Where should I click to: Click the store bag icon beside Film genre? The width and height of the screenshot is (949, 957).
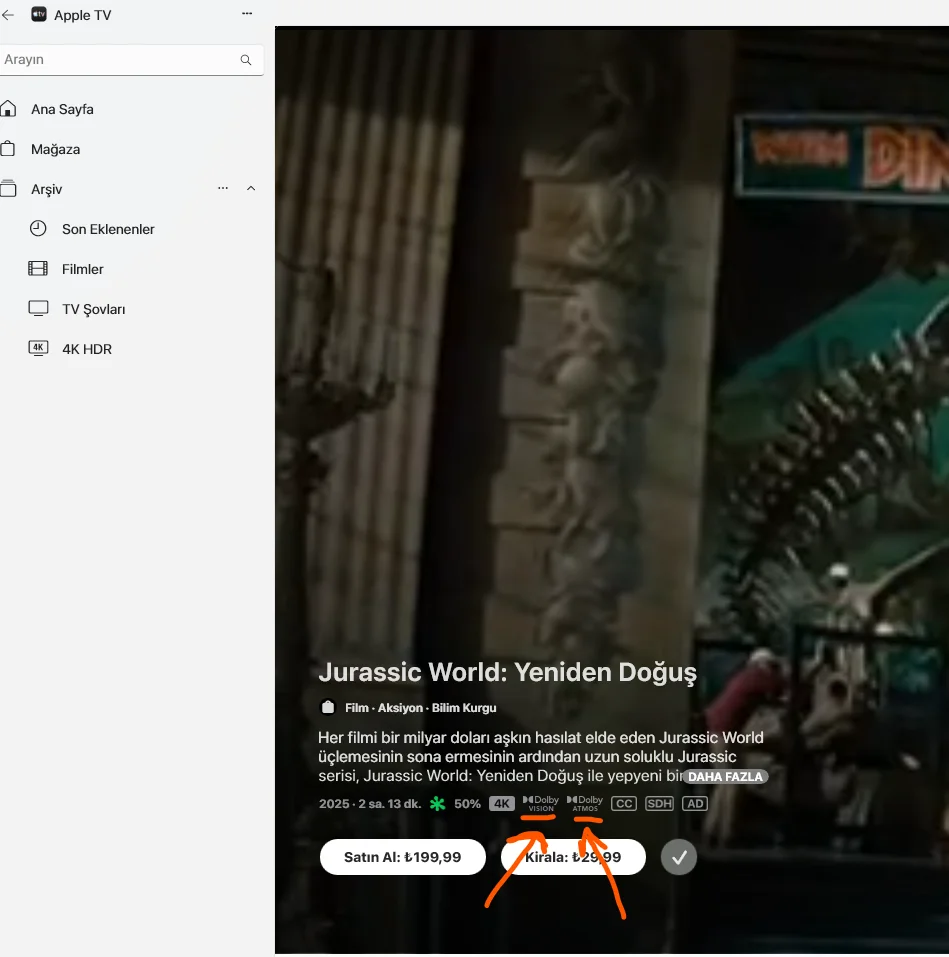328,707
